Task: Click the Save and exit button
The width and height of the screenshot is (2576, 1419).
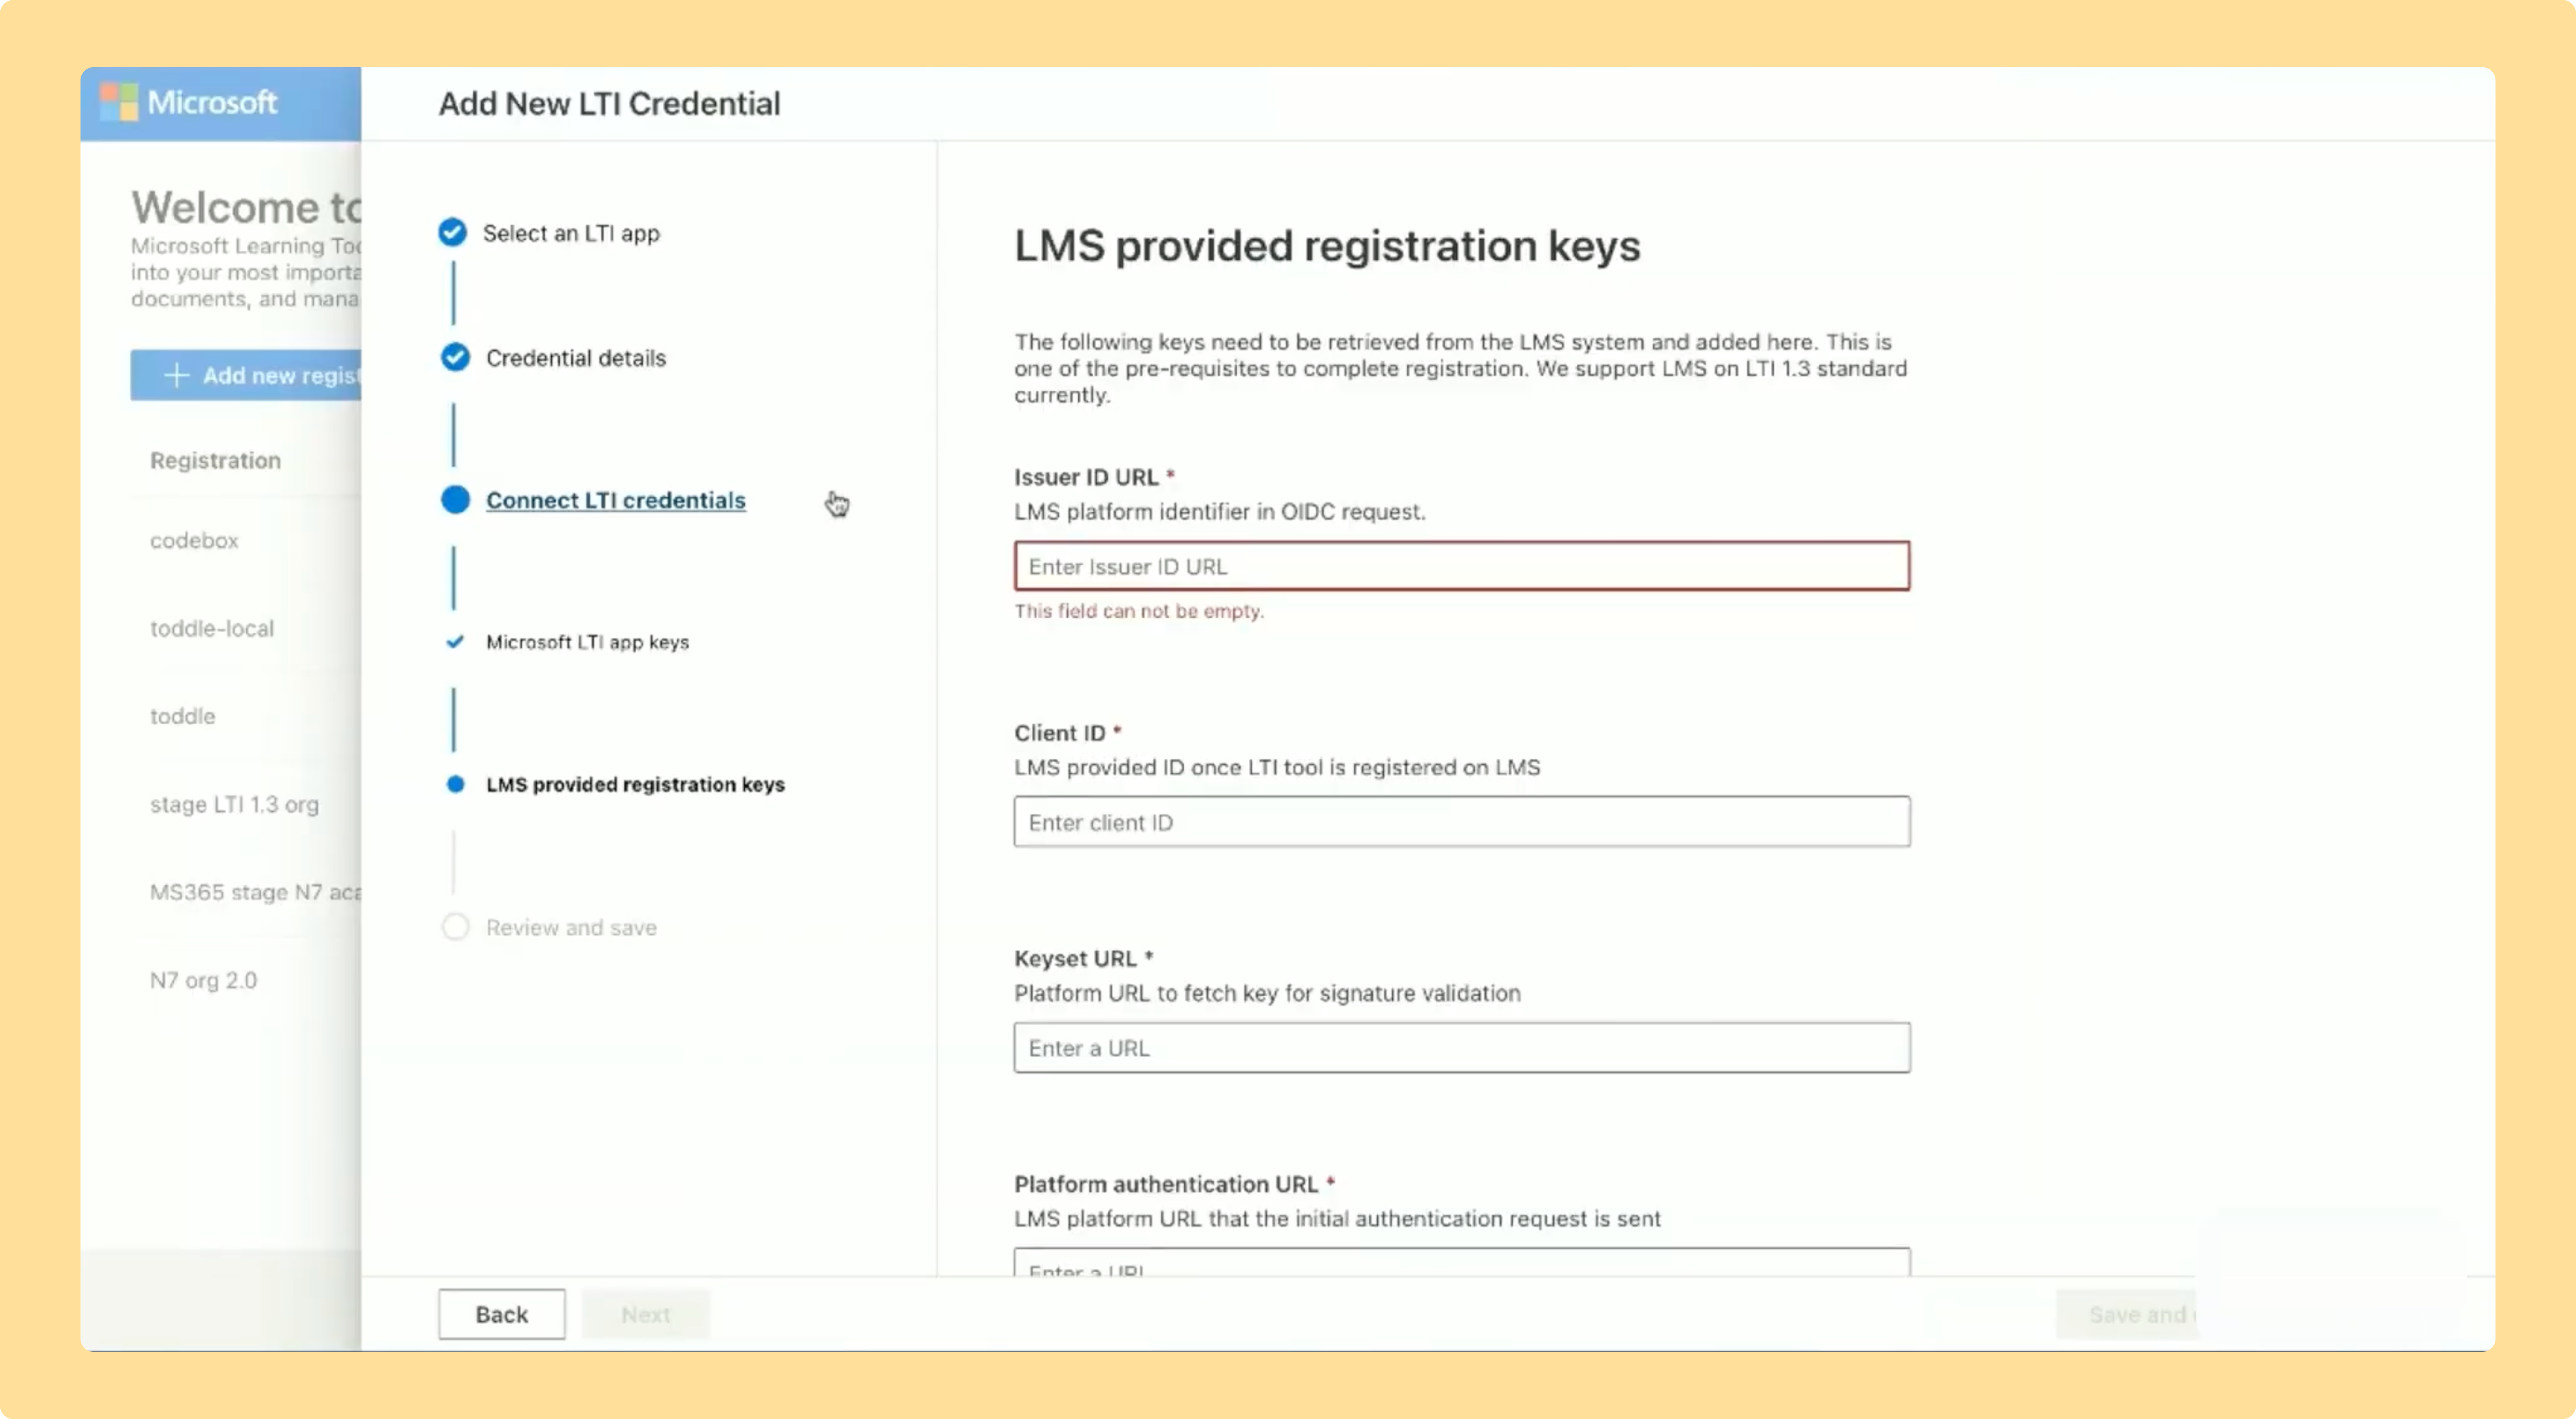Action: [2126, 1314]
